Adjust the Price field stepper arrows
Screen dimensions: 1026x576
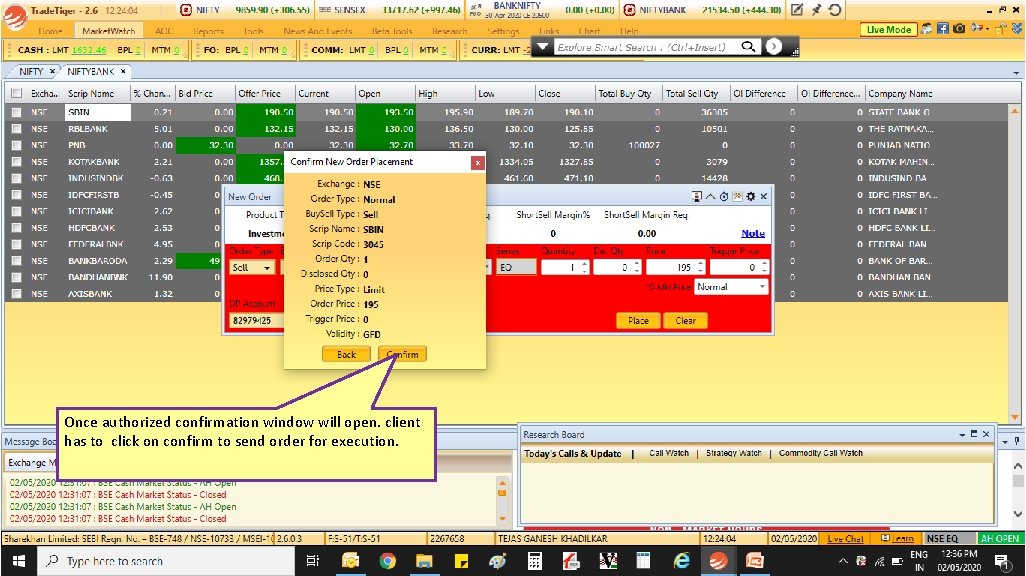click(x=701, y=267)
